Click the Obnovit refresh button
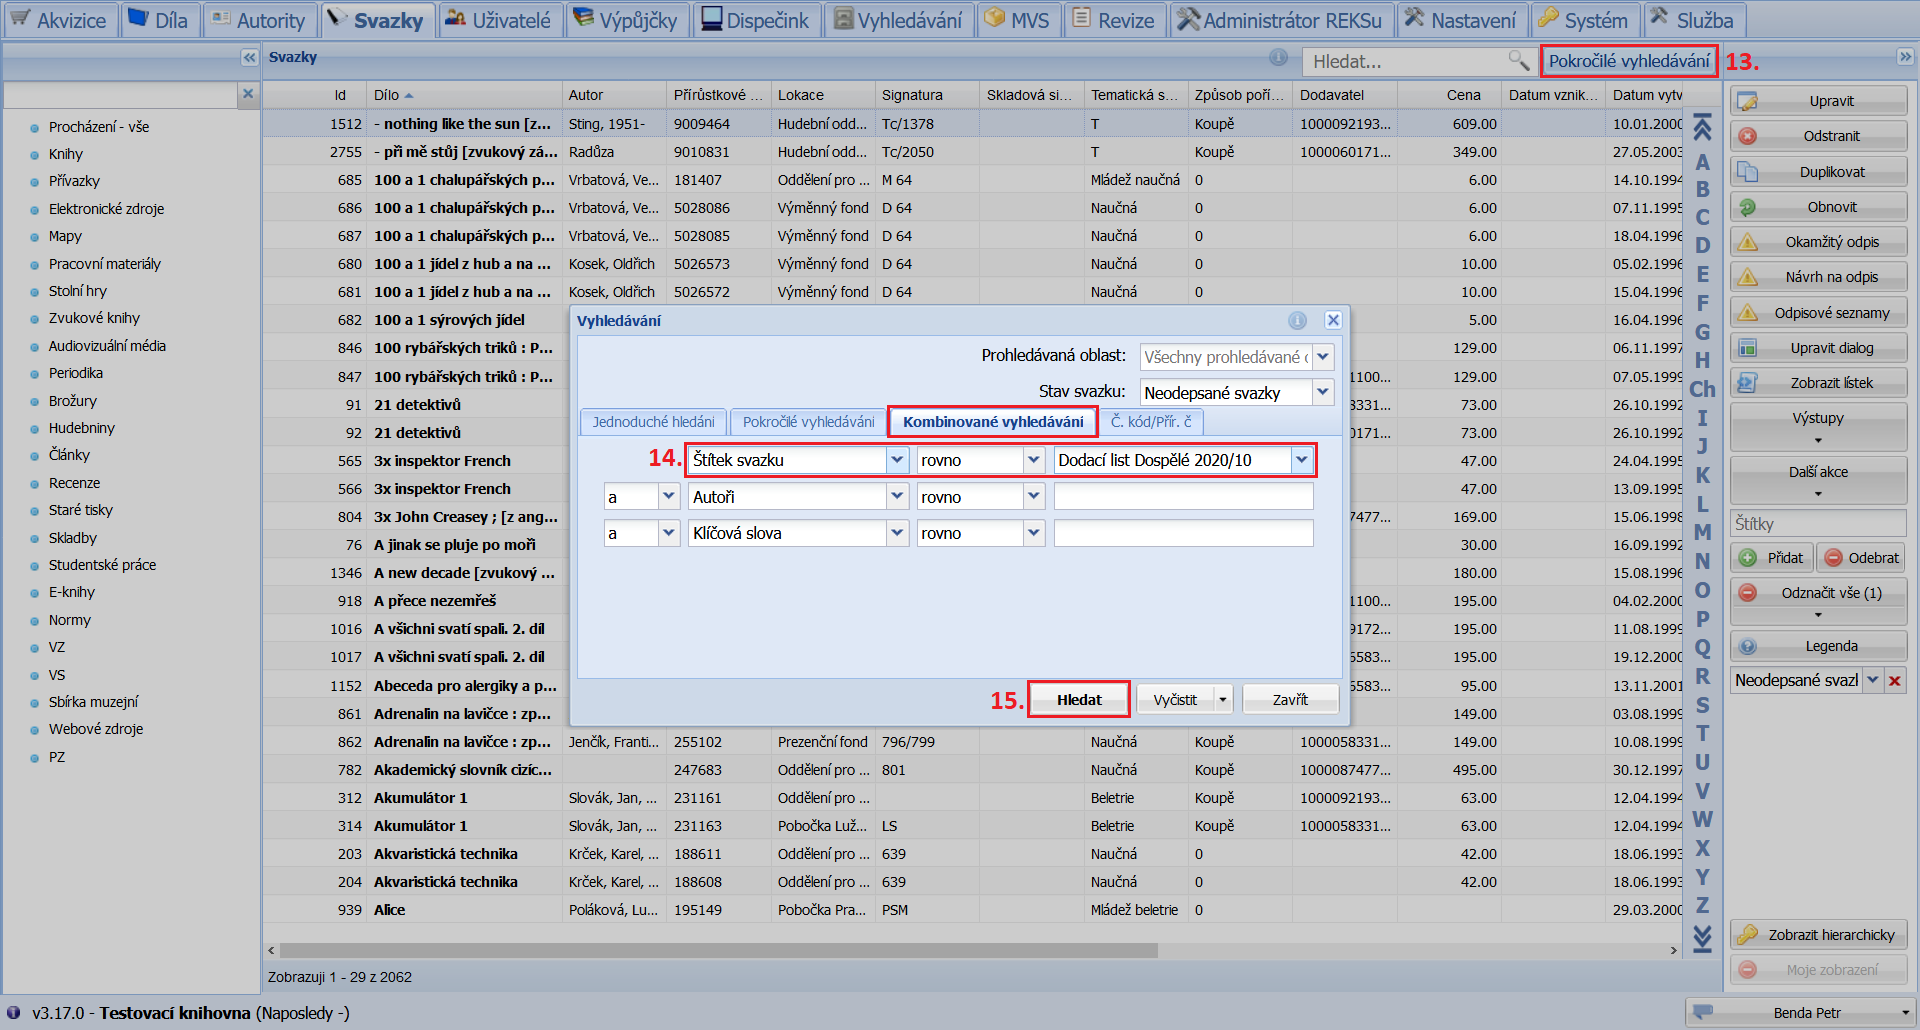1920x1030 pixels. point(1819,207)
